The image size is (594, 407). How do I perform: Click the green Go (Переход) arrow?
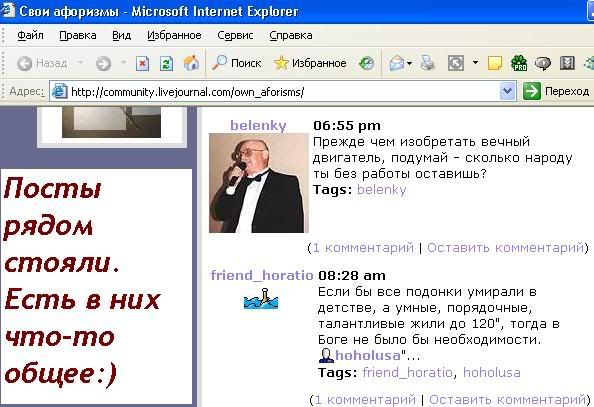pos(531,91)
